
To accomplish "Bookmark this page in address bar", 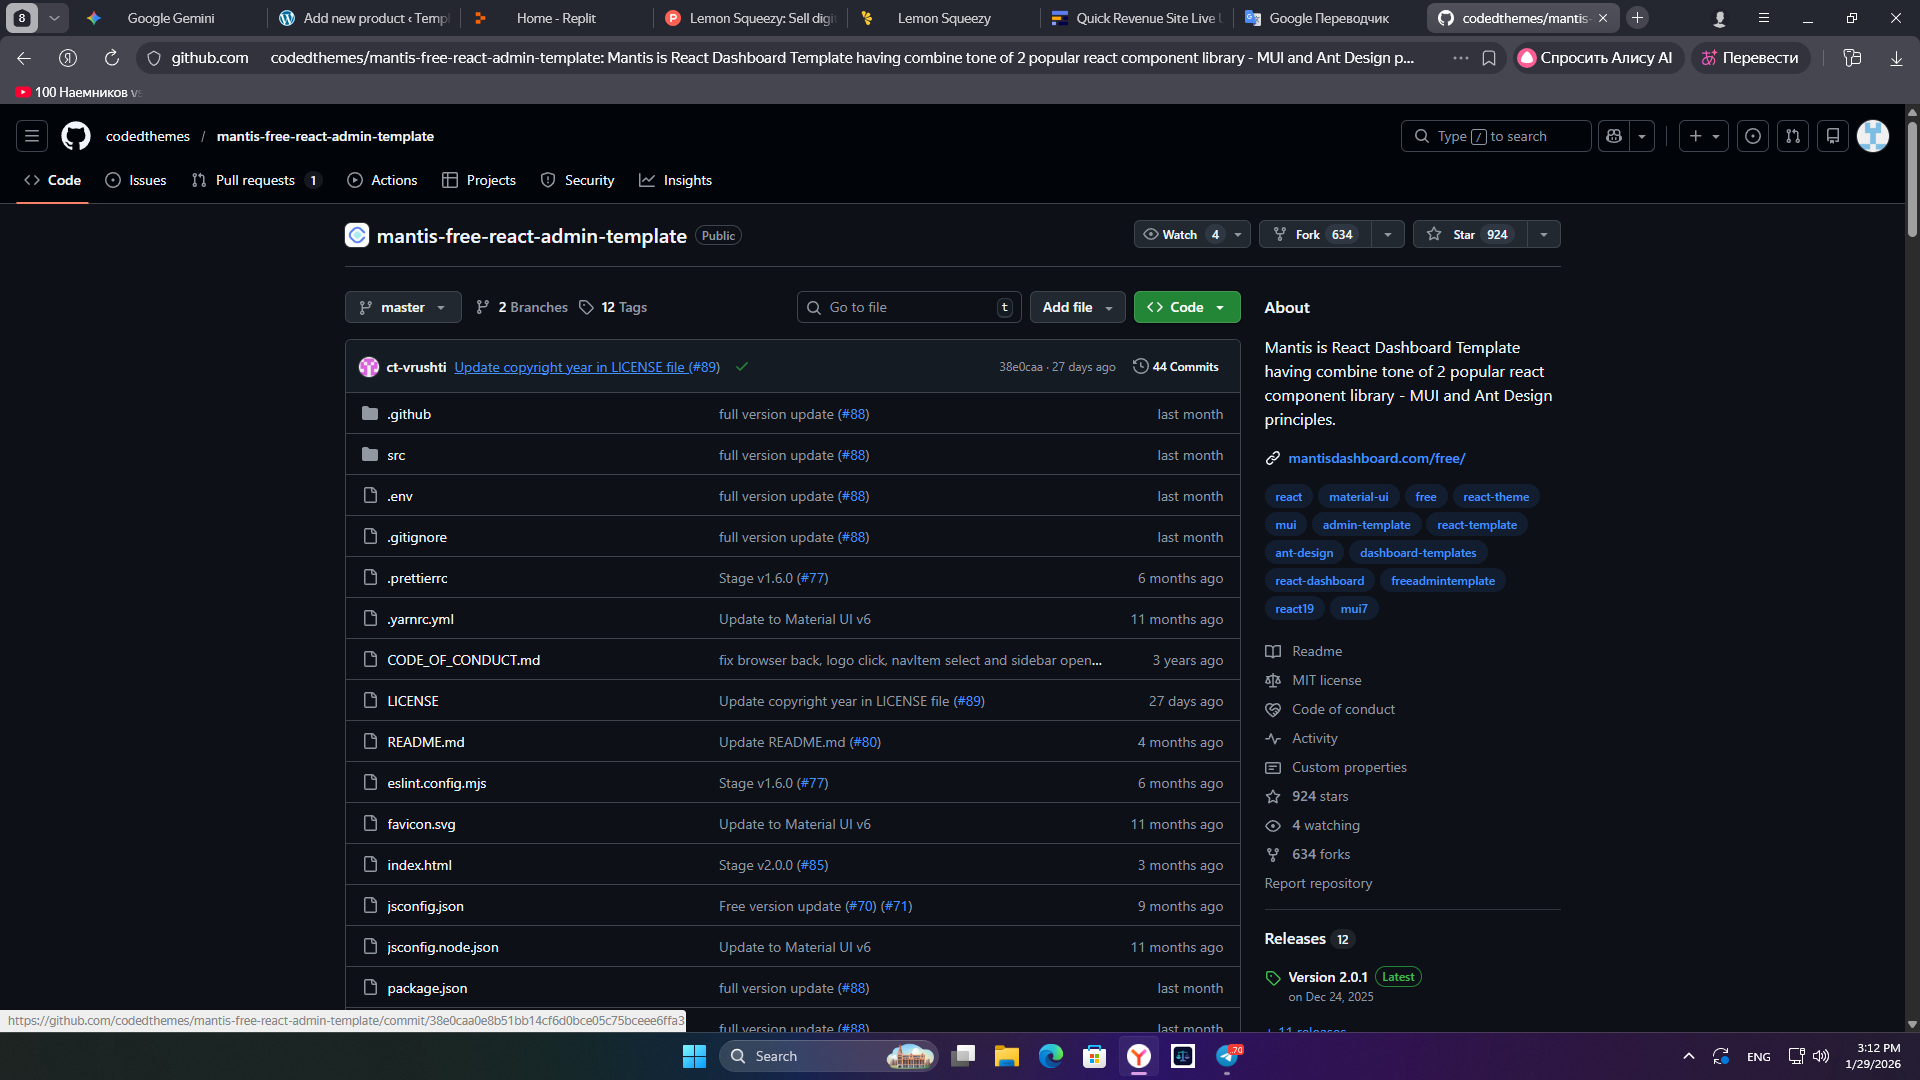I will [x=1489, y=58].
